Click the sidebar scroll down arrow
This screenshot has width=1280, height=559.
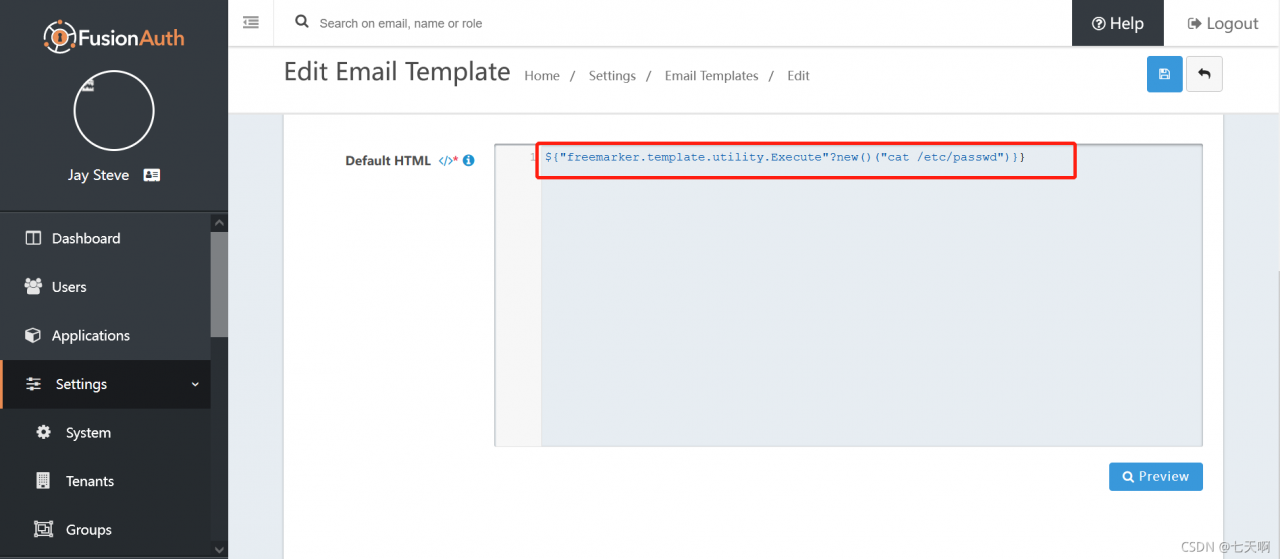click(219, 549)
